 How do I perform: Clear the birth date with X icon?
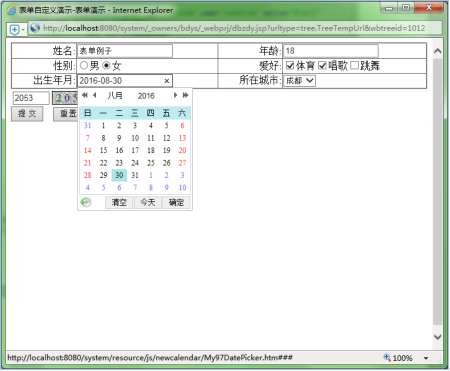point(167,81)
